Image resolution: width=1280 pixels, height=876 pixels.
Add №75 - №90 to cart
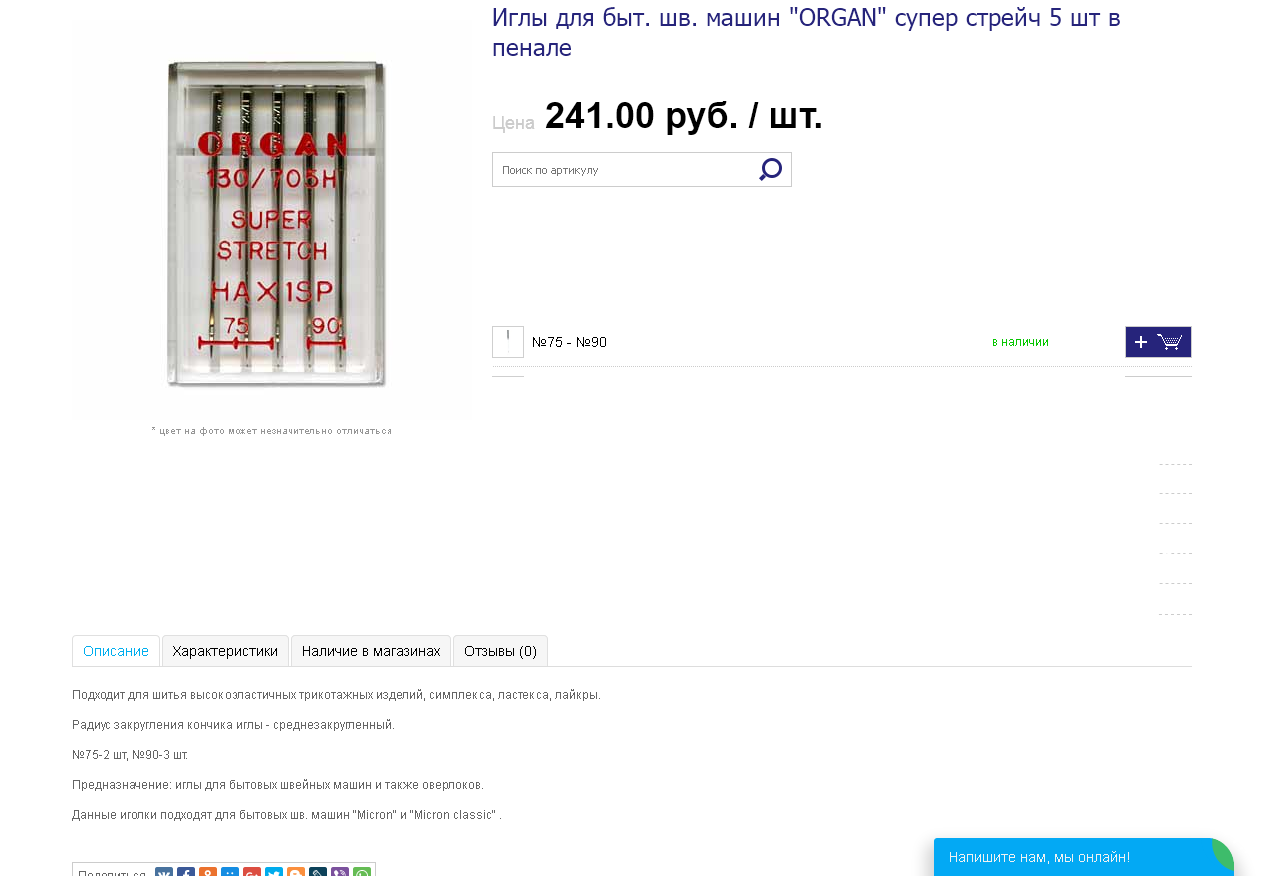point(1158,342)
